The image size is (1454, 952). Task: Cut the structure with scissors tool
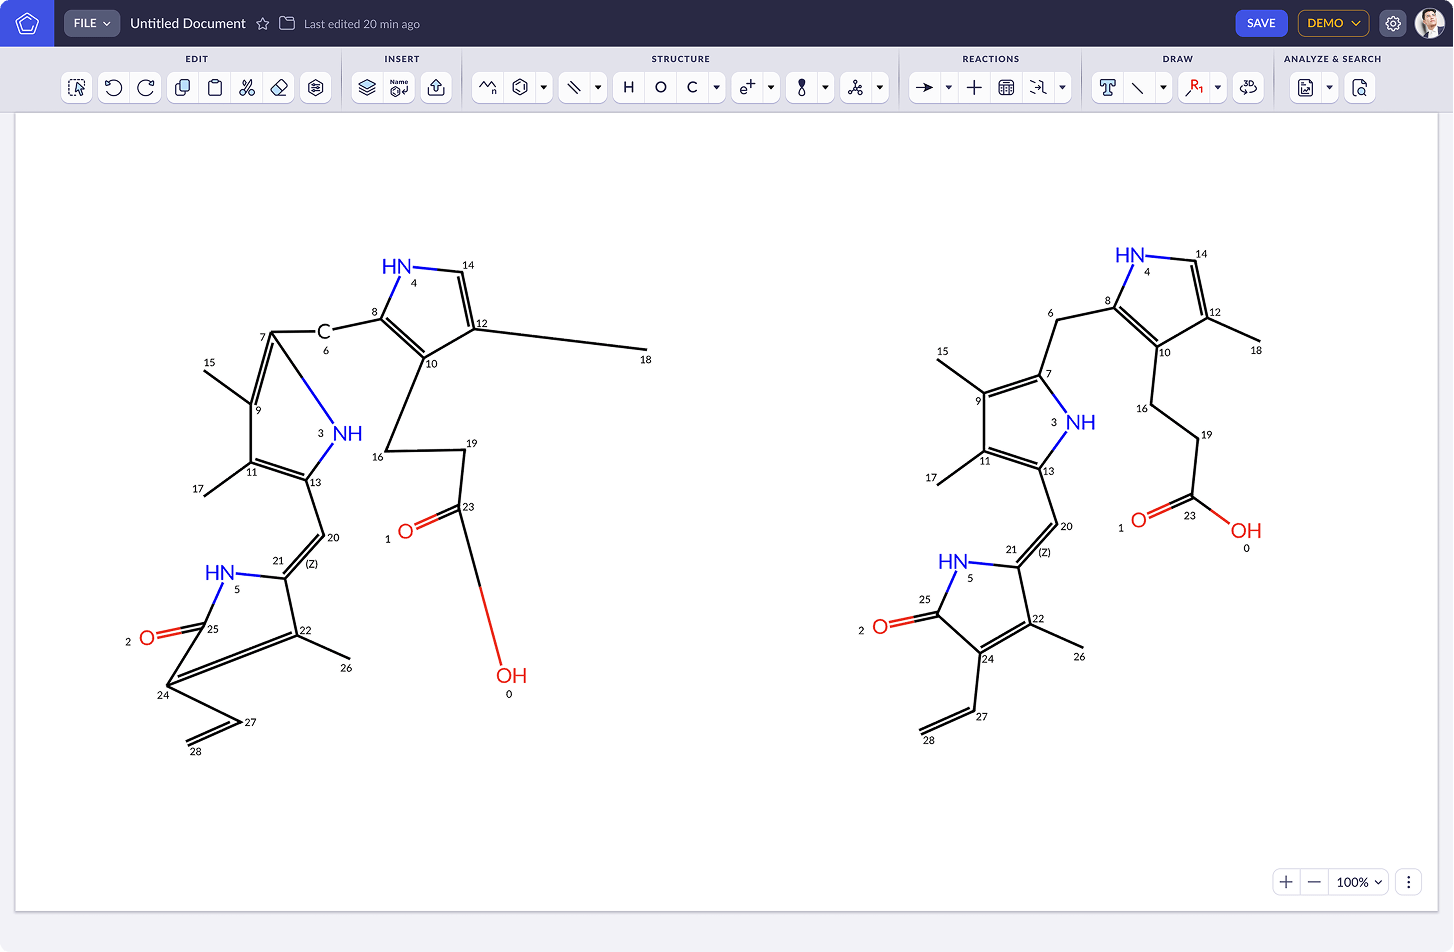tap(247, 88)
